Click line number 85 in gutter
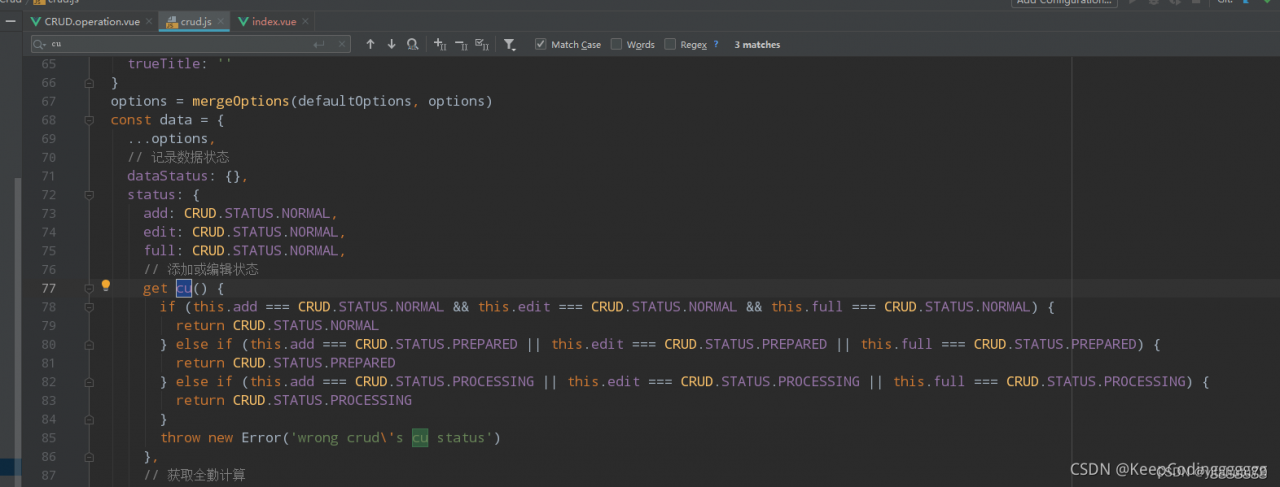The width and height of the screenshot is (1280, 487). [x=48, y=437]
